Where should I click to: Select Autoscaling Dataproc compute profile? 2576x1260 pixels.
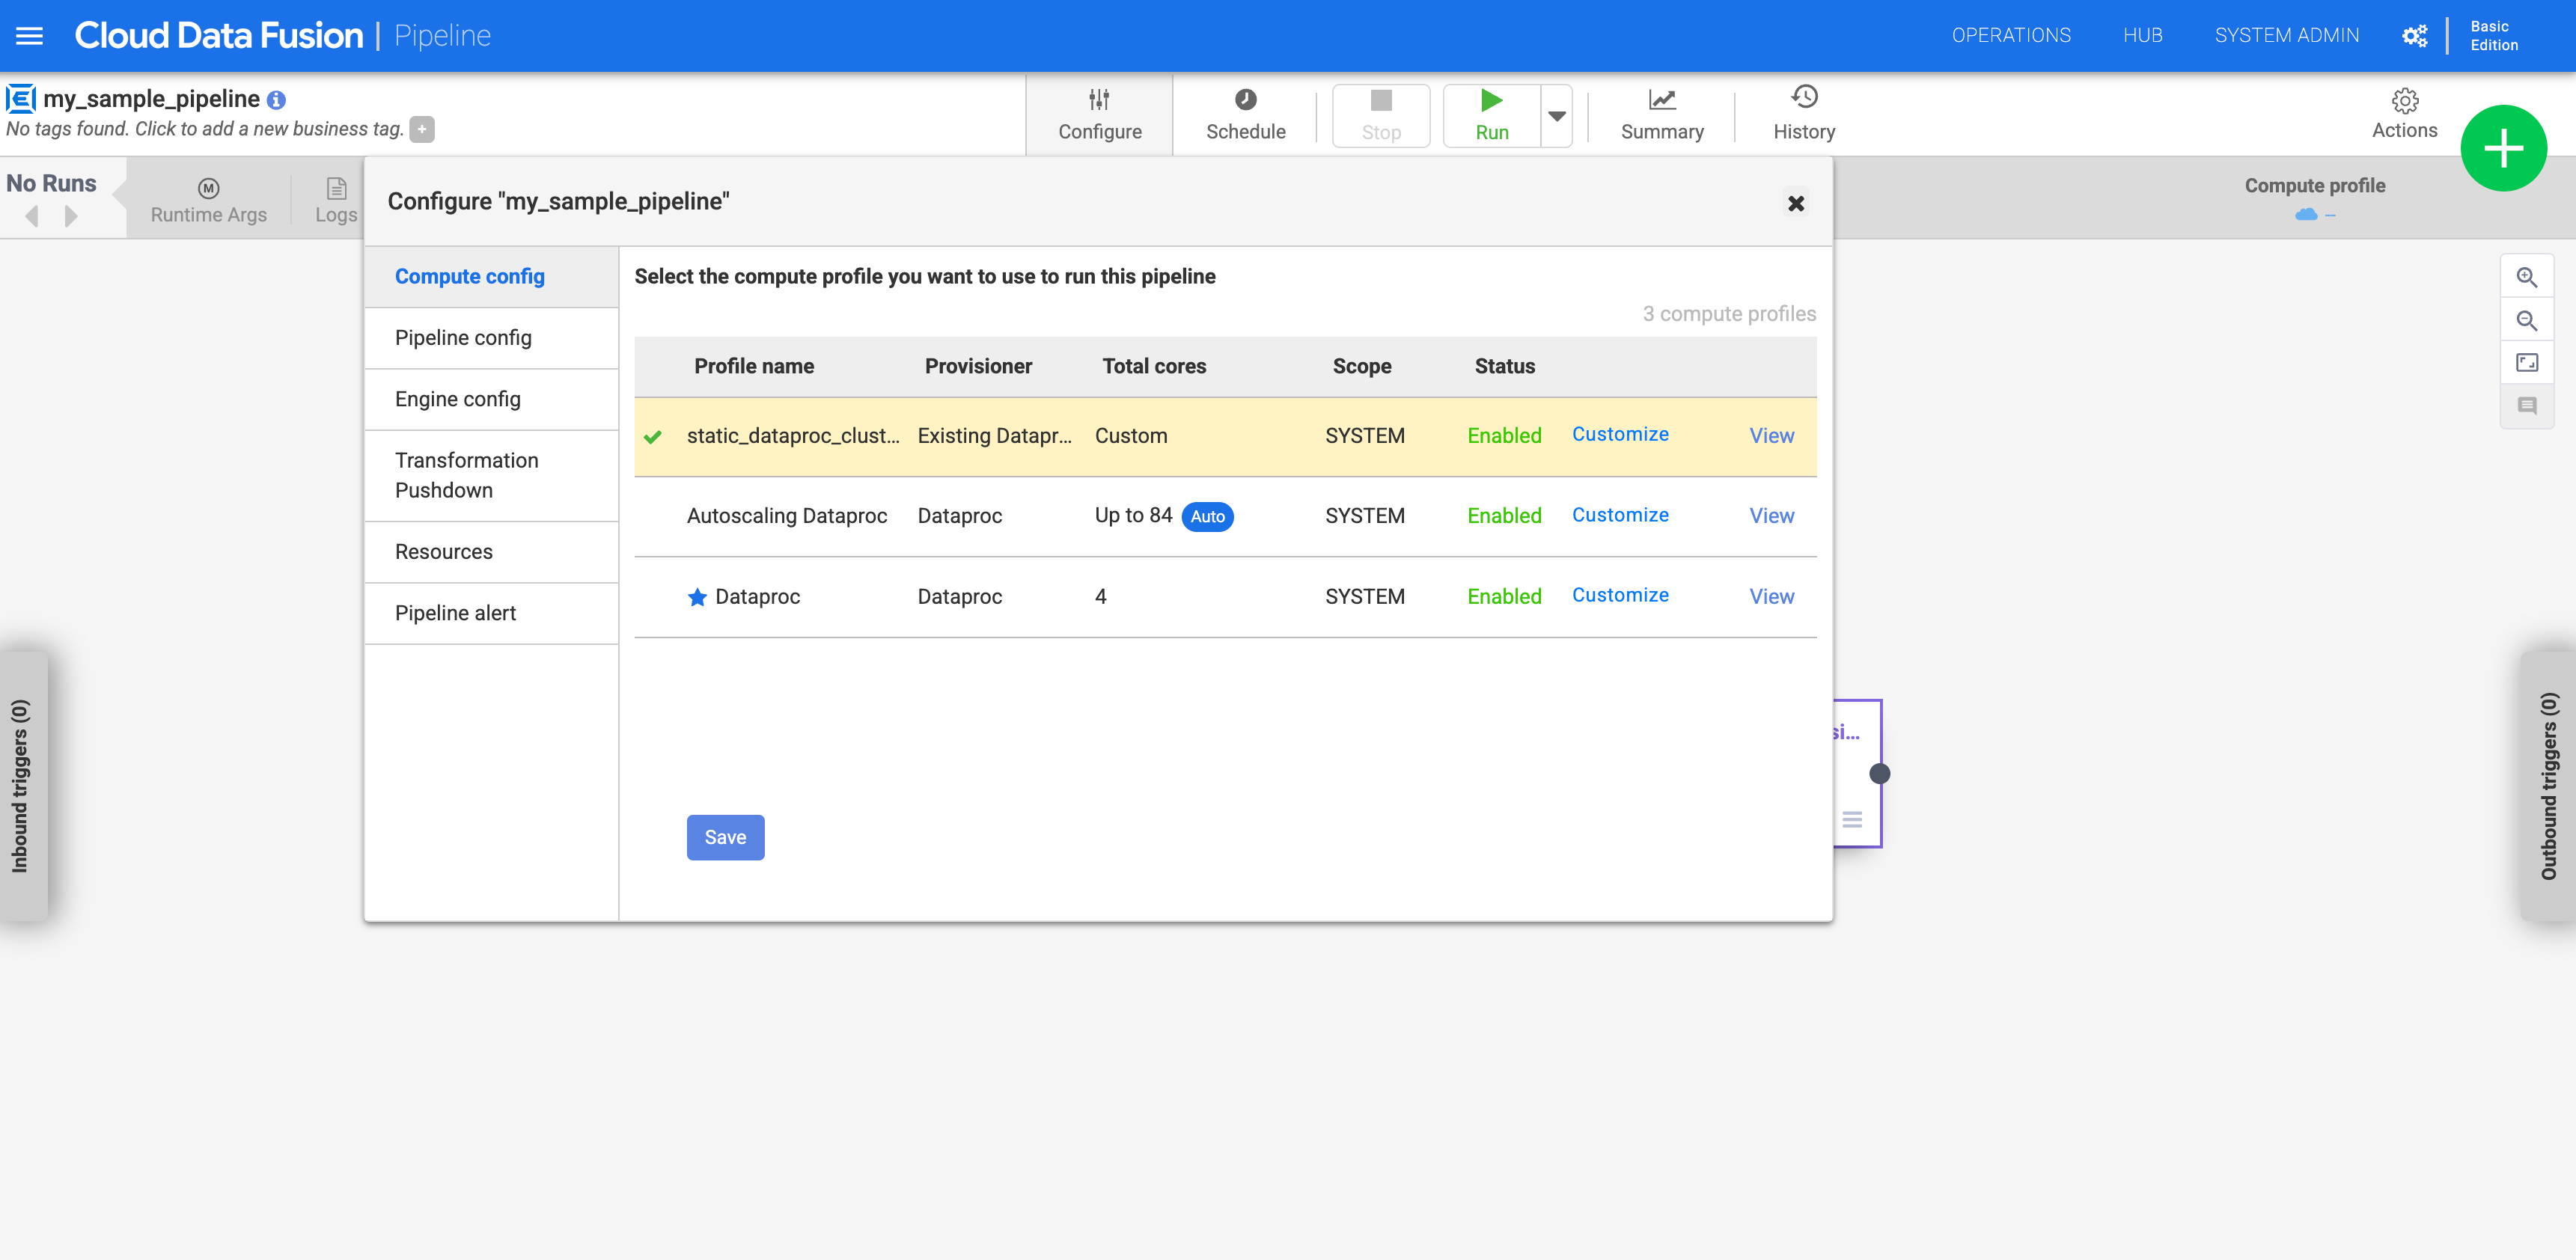click(x=787, y=516)
